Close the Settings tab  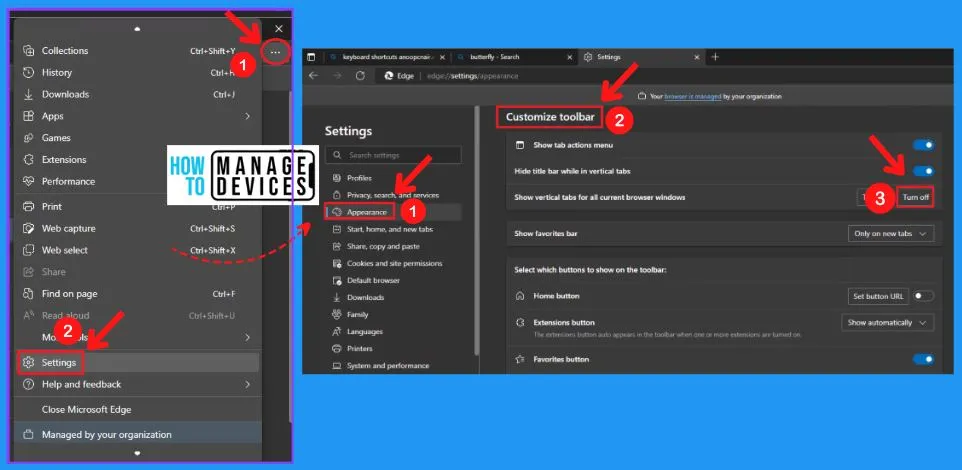696,57
